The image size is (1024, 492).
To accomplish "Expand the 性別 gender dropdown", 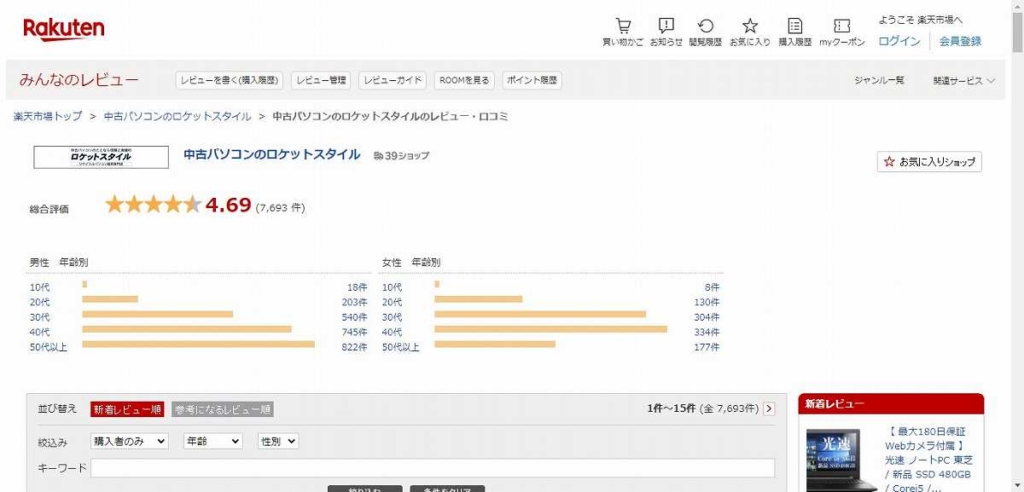I will 278,441.
